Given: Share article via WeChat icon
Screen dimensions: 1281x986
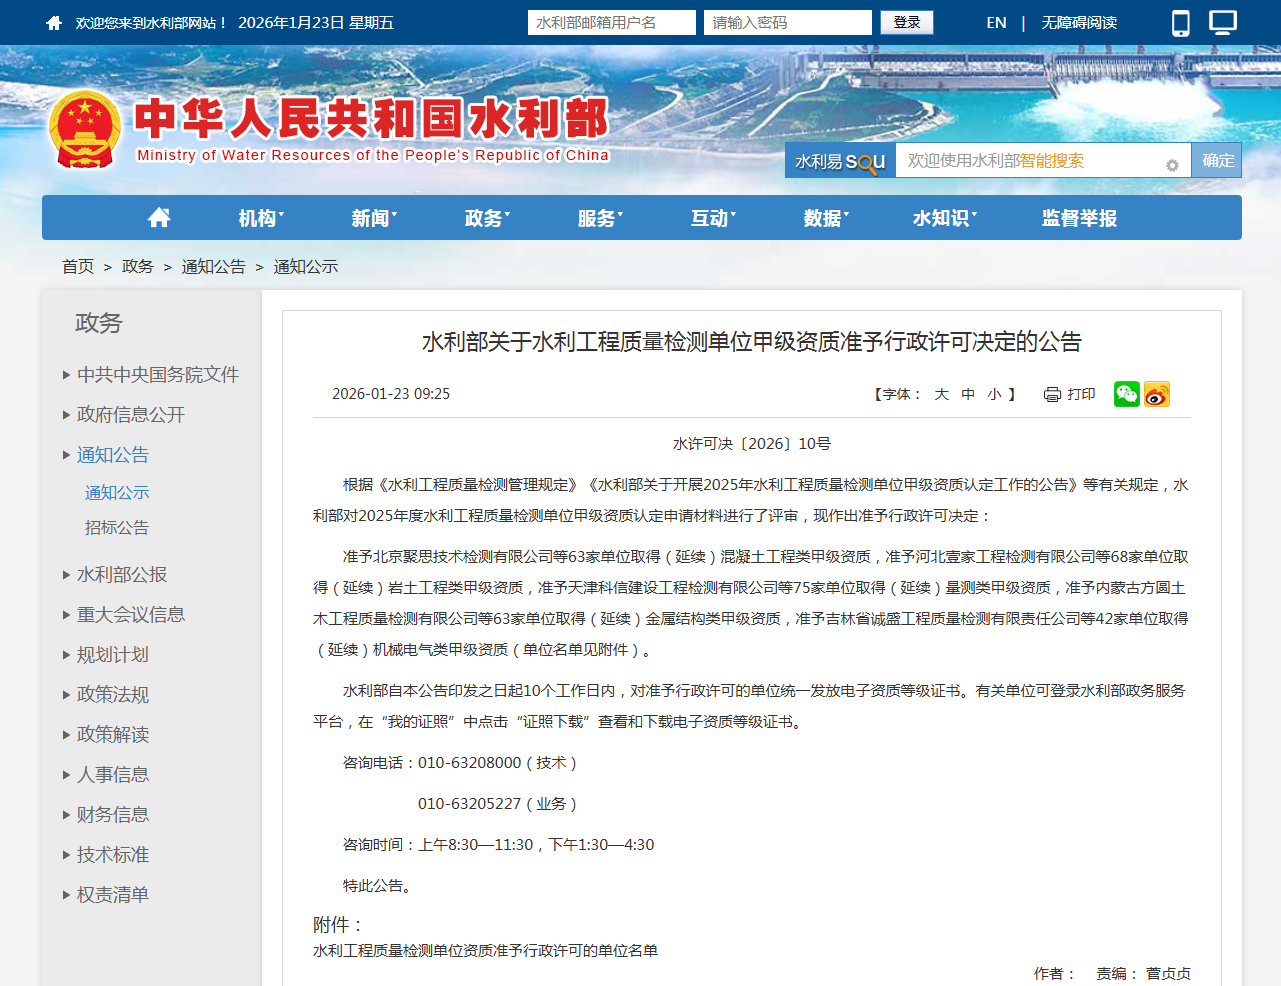Looking at the screenshot, I should pyautogui.click(x=1127, y=394).
